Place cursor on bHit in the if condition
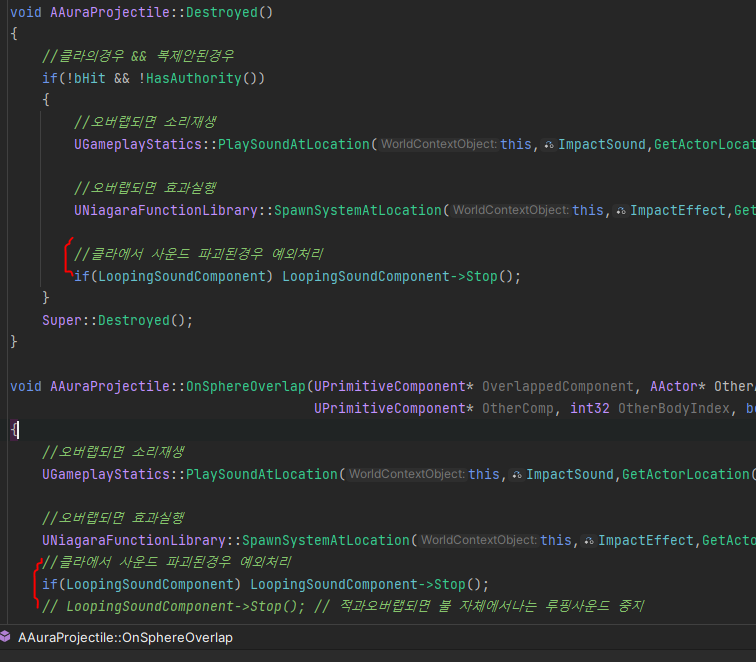Image resolution: width=756 pixels, height=662 pixels. pyautogui.click(x=90, y=78)
